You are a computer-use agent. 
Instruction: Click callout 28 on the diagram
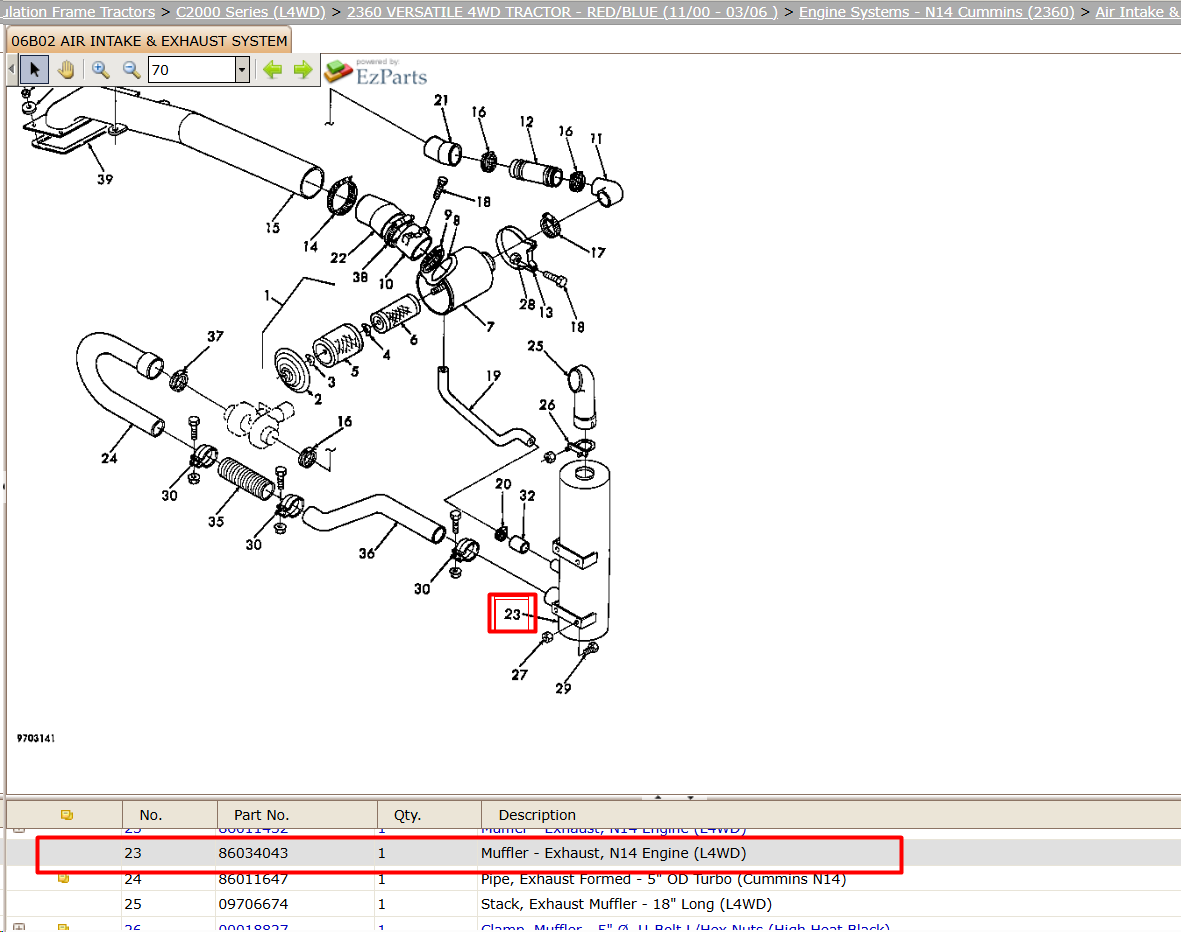coord(526,304)
